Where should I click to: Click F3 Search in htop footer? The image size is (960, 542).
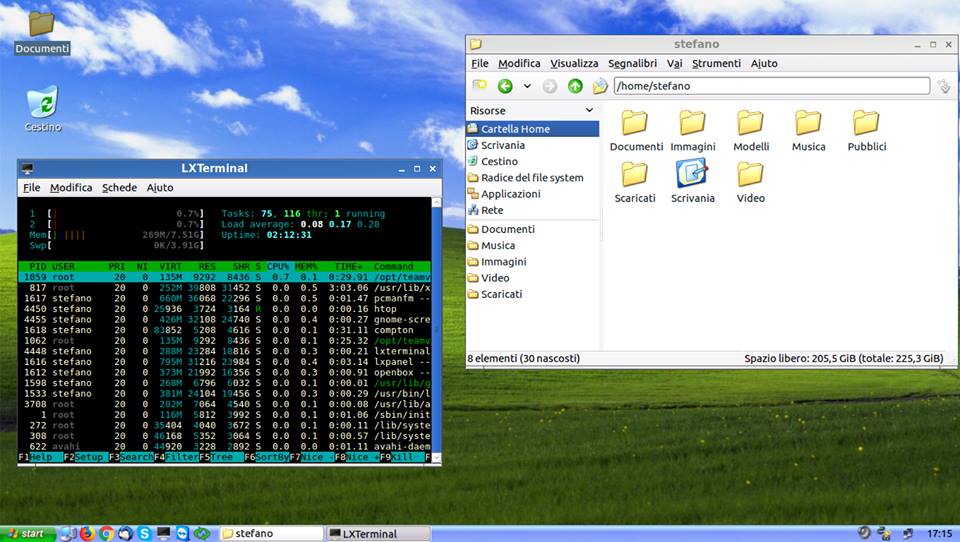tap(132, 457)
